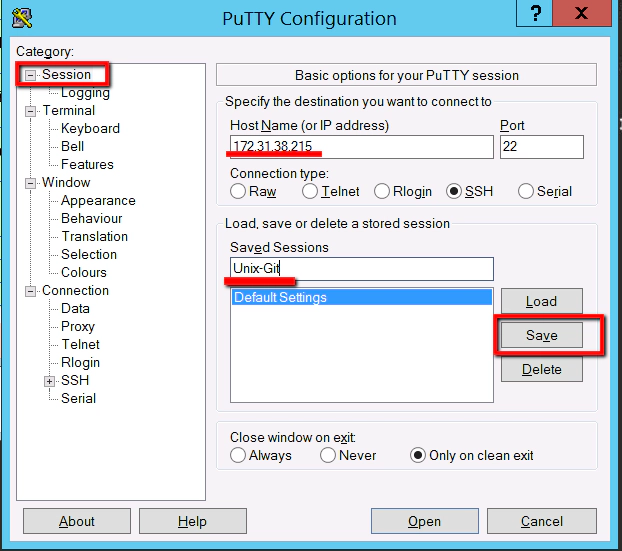Screen dimensions: 622x551
Task: Collapse the Connection tree node
Action: coord(30,291)
